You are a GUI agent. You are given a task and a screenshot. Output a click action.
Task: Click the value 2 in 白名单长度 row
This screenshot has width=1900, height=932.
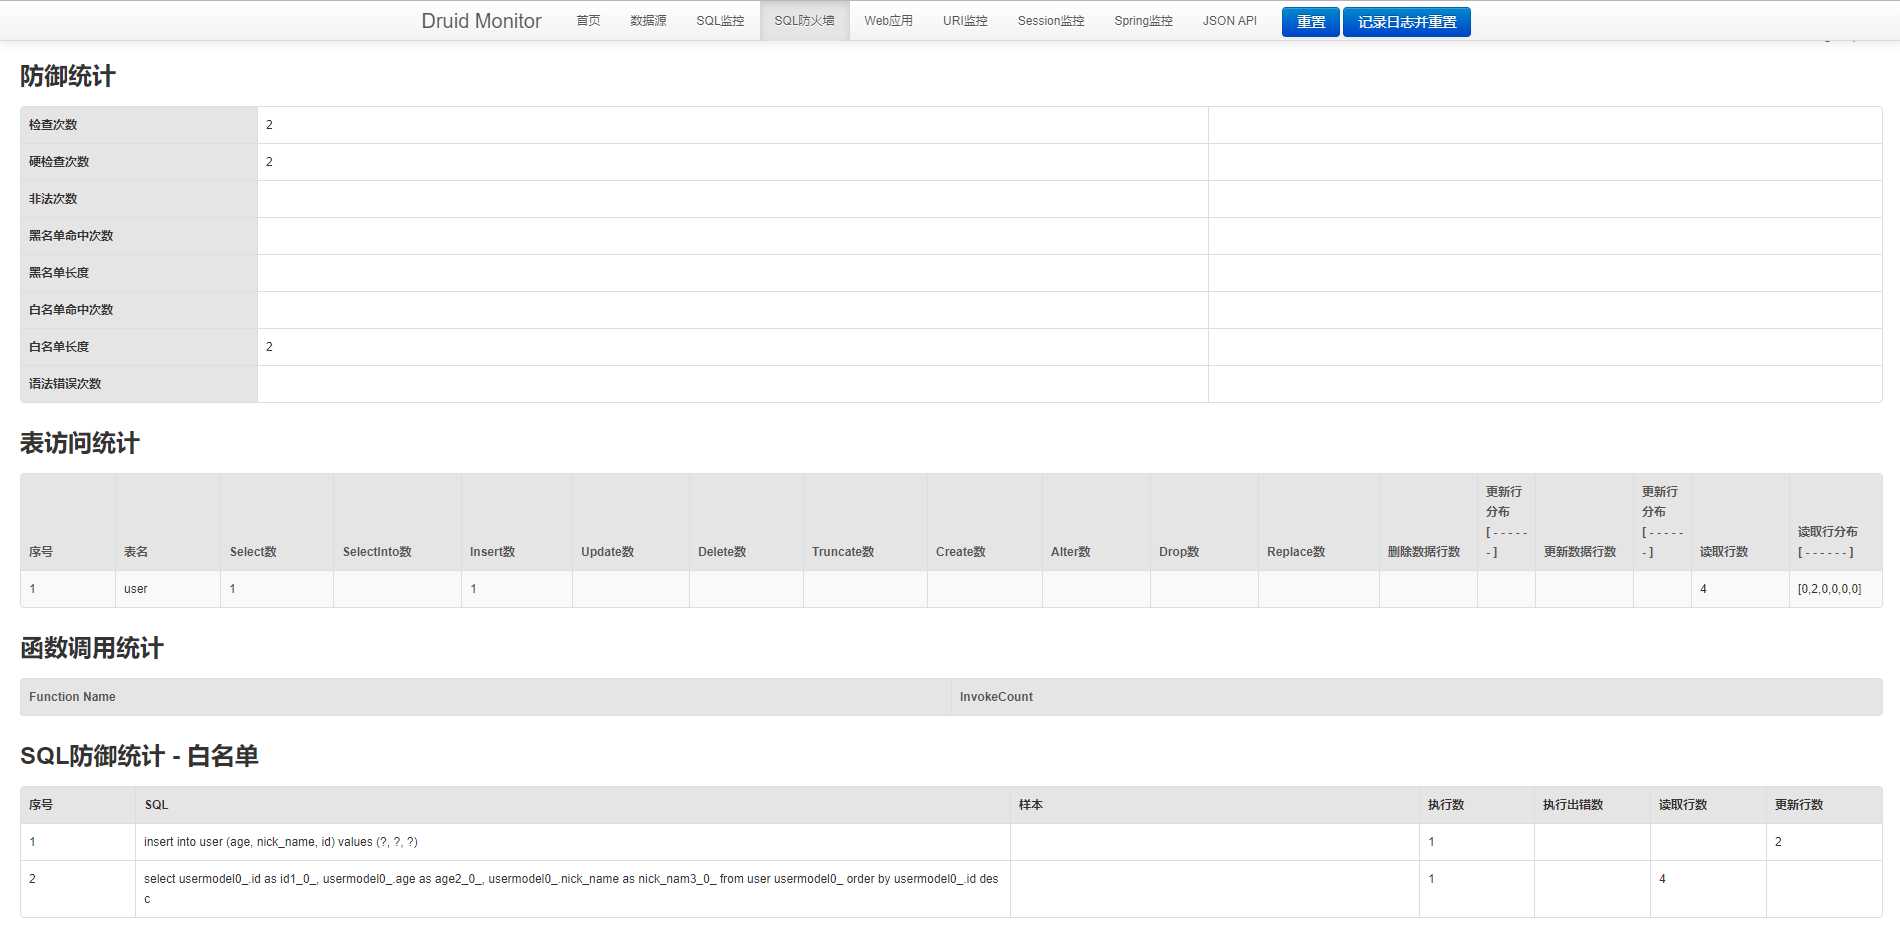point(269,347)
